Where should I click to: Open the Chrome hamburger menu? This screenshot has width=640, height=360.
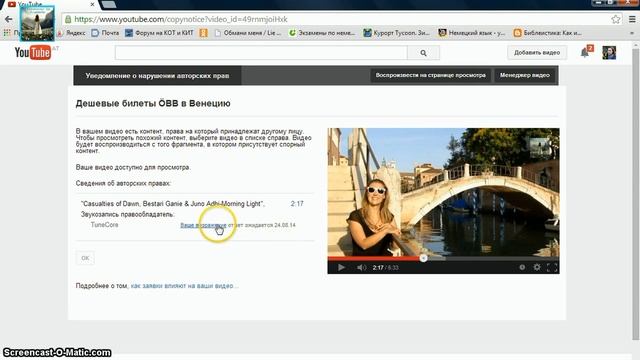(x=632, y=19)
